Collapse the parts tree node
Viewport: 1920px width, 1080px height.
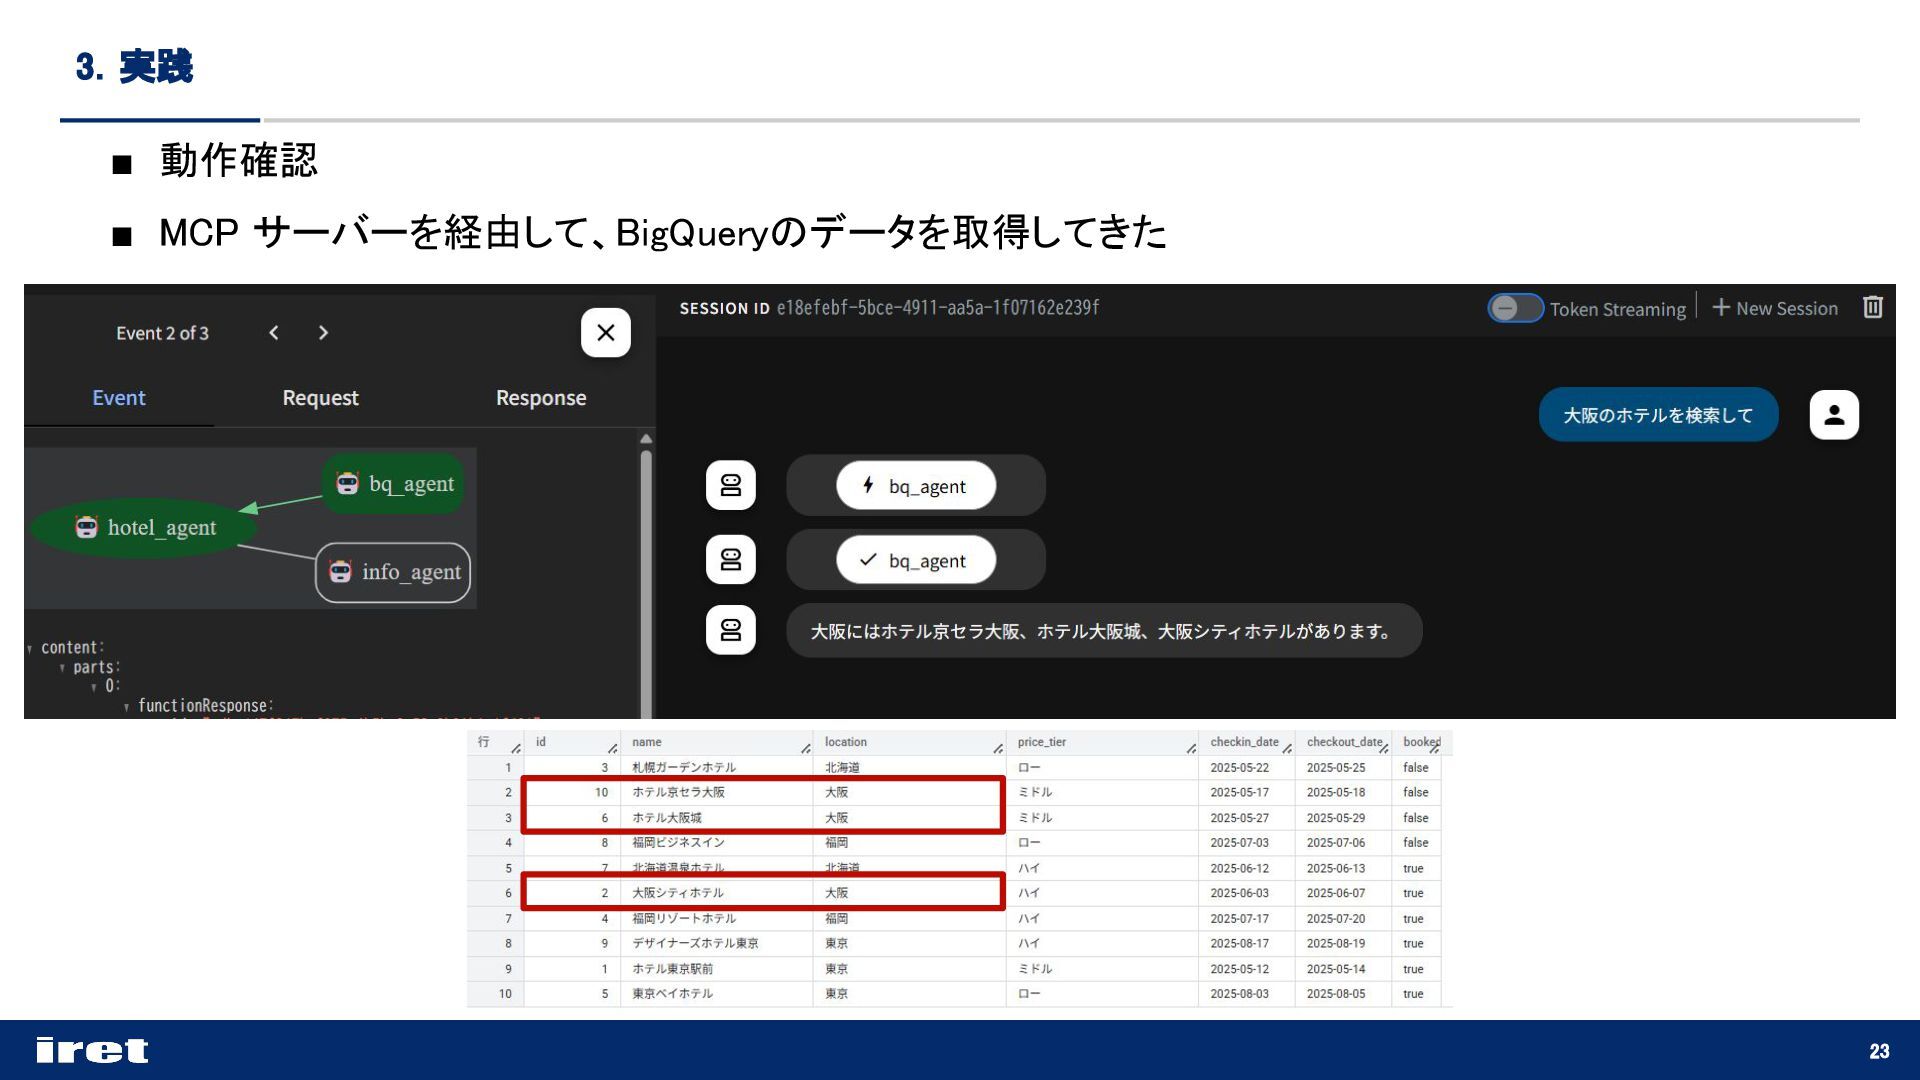point(62,668)
